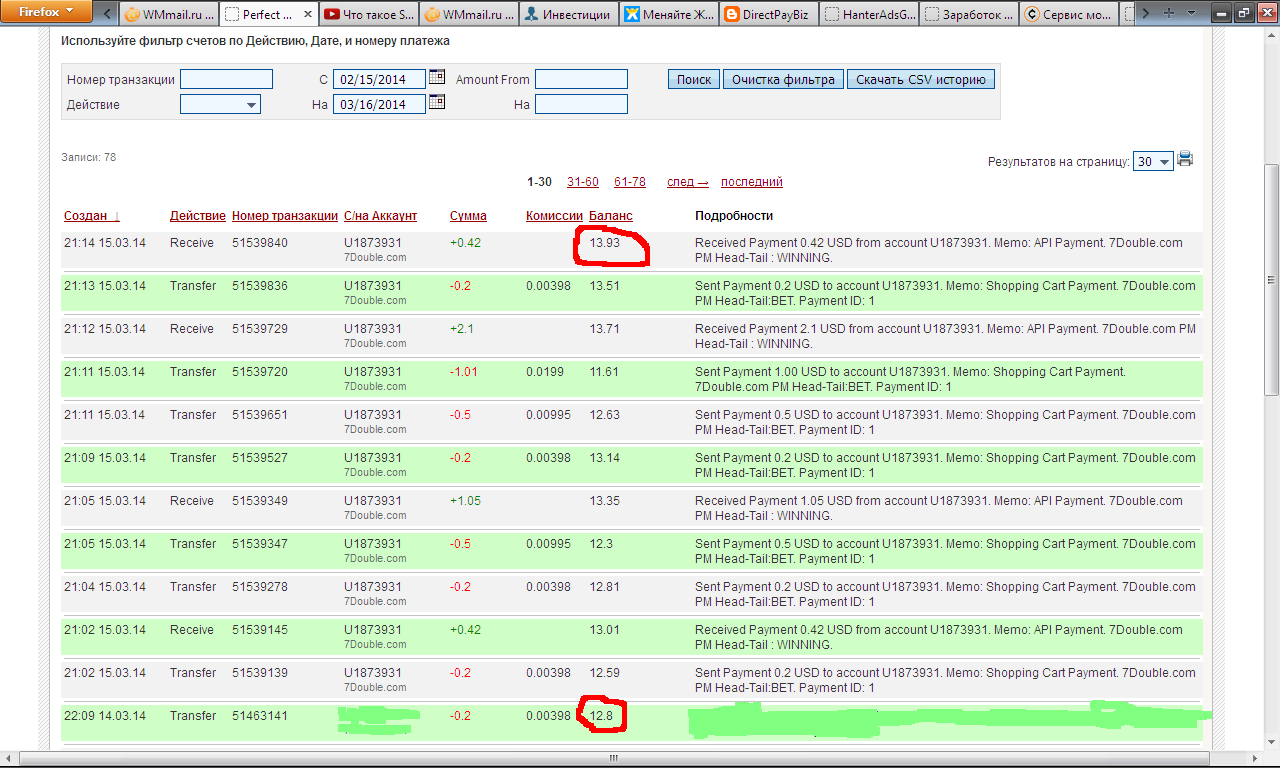The height and width of the screenshot is (768, 1280).
Task: Click the balance value 13.71
Action: 604,329
